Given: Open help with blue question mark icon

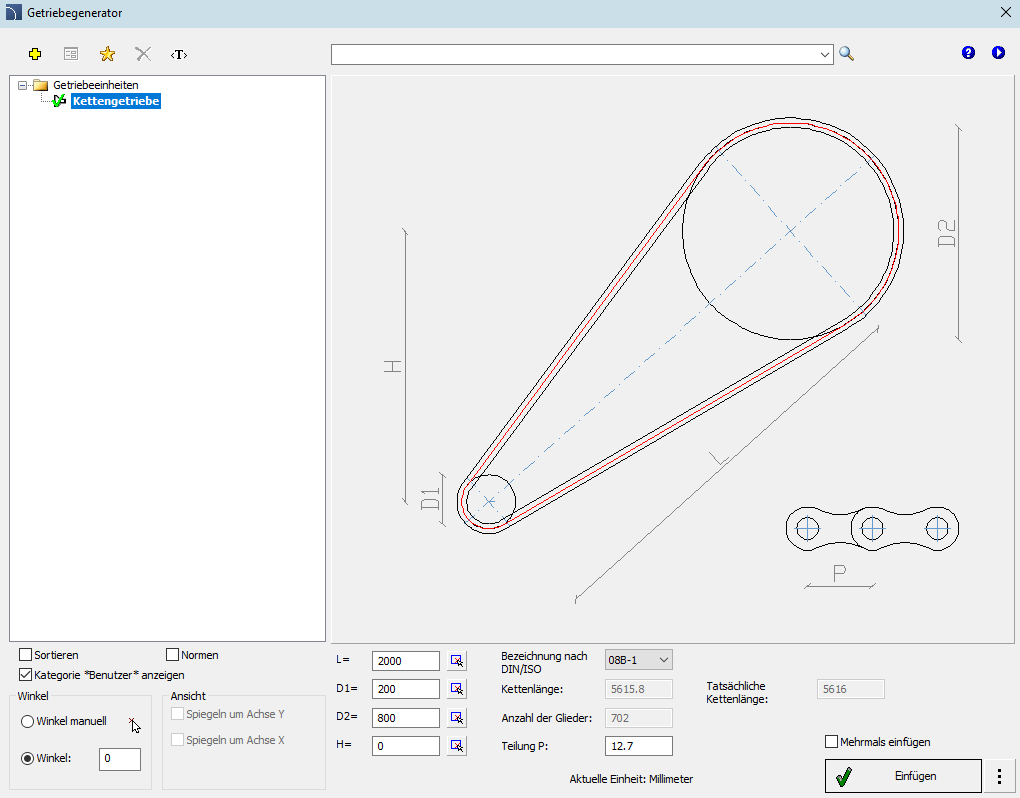Looking at the screenshot, I should 968,53.
